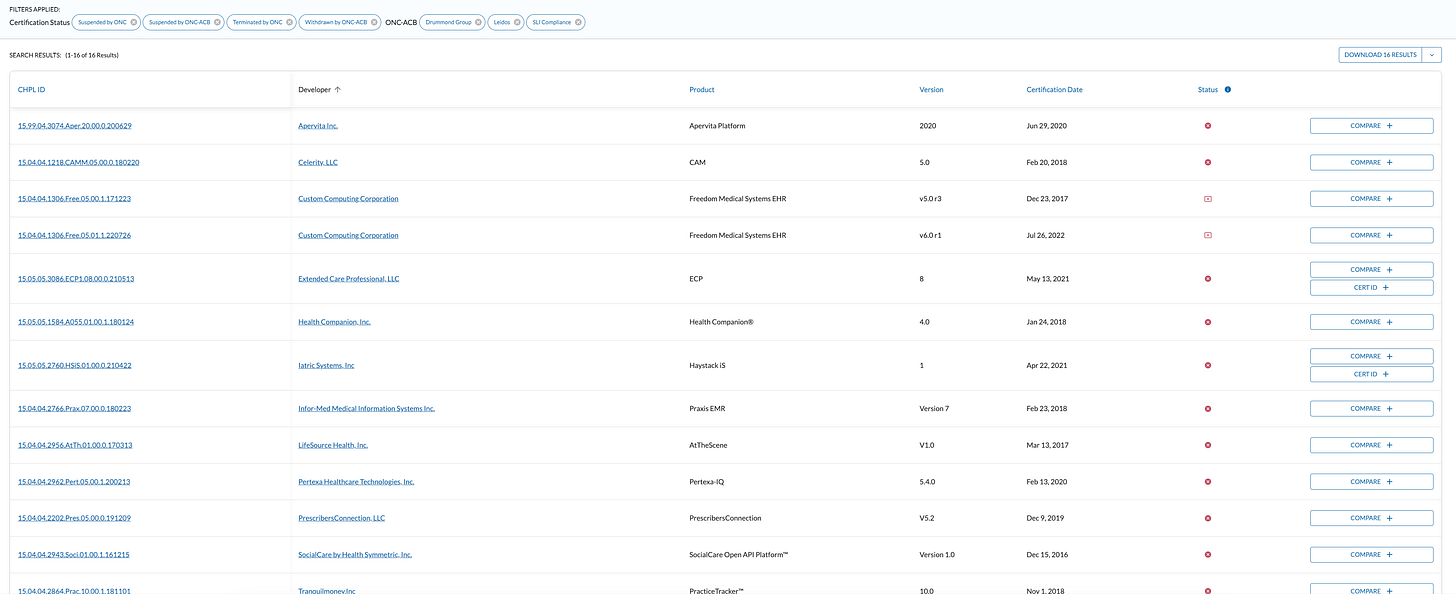Click the status icon for Apervita Platform

(x=1208, y=126)
